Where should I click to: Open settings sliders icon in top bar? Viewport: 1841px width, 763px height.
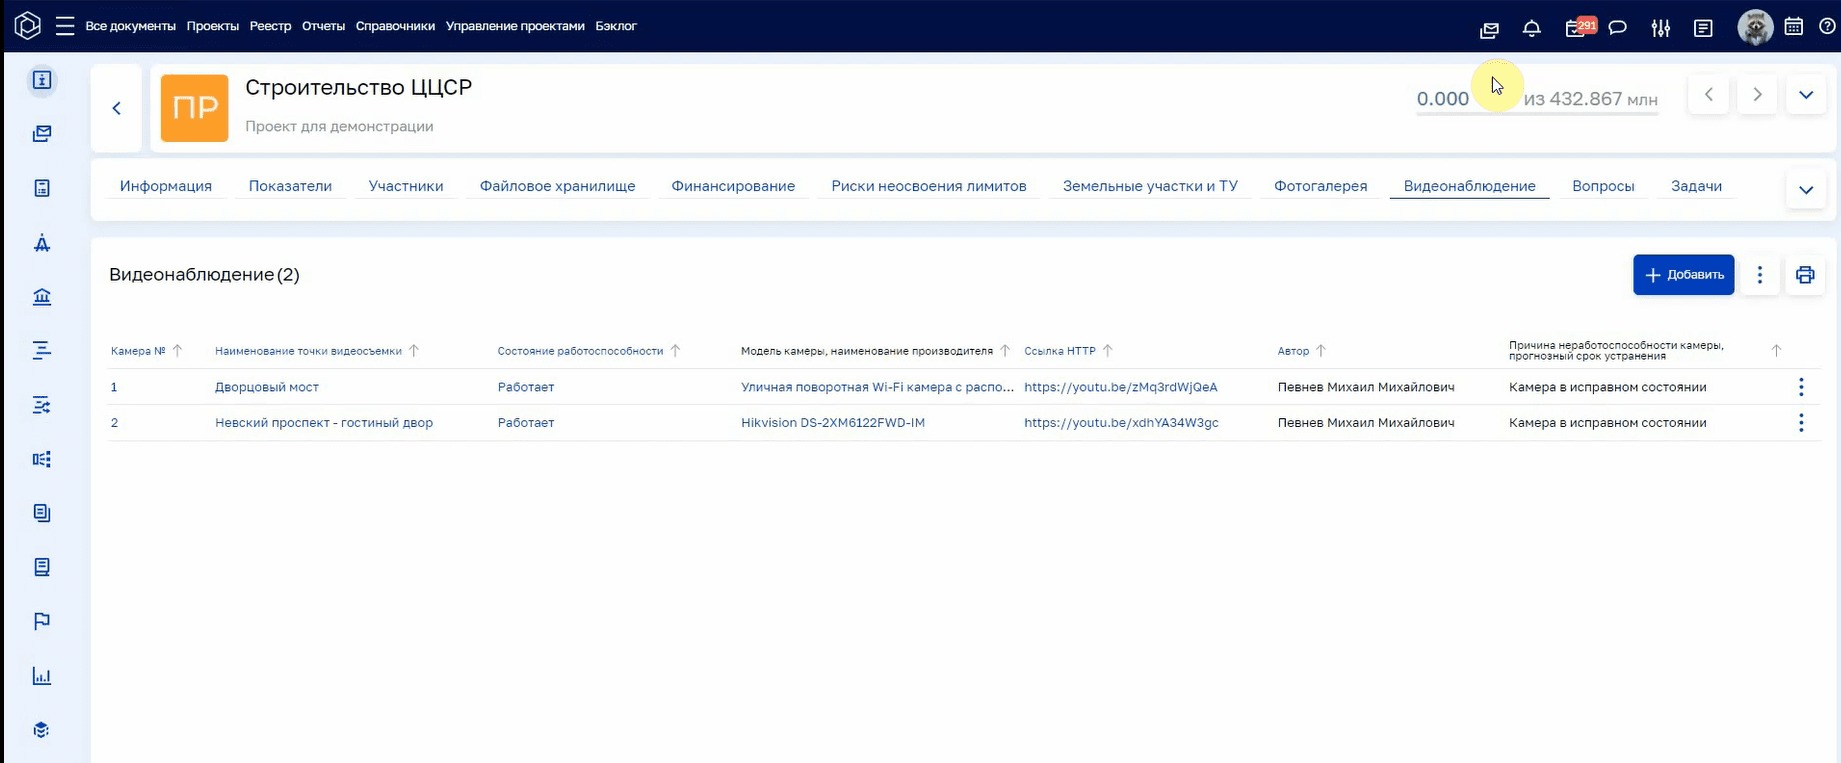pos(1661,28)
